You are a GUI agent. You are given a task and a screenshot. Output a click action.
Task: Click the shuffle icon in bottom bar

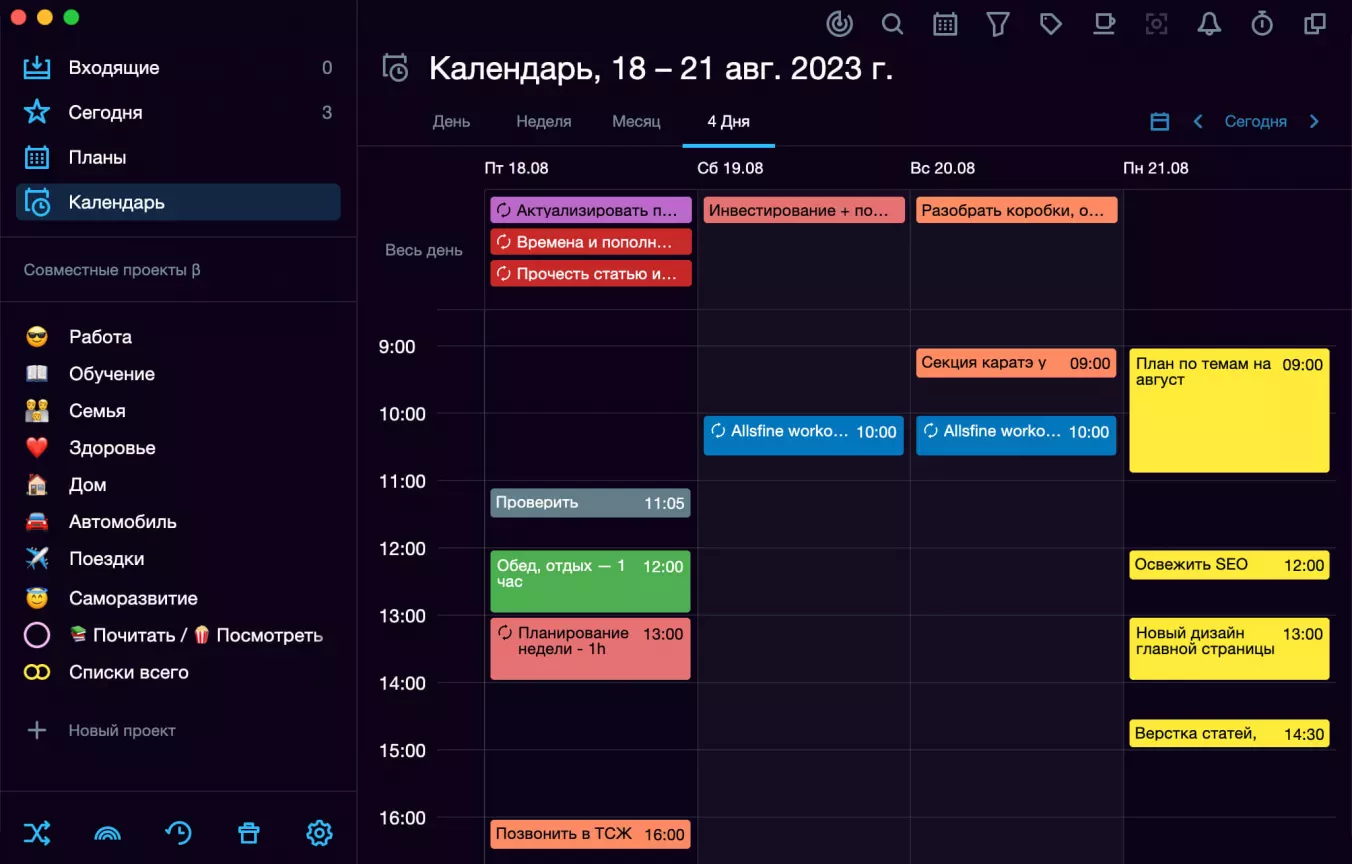click(37, 832)
